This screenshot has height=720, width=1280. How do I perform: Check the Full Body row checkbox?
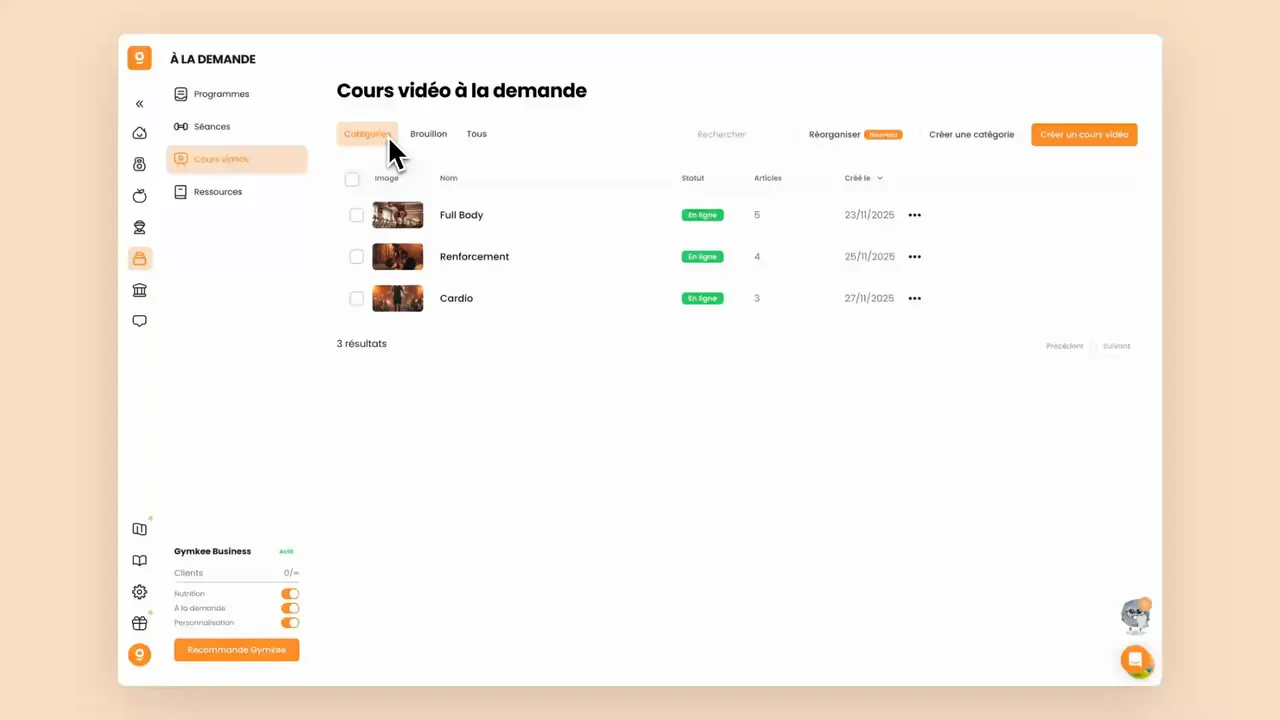point(356,215)
